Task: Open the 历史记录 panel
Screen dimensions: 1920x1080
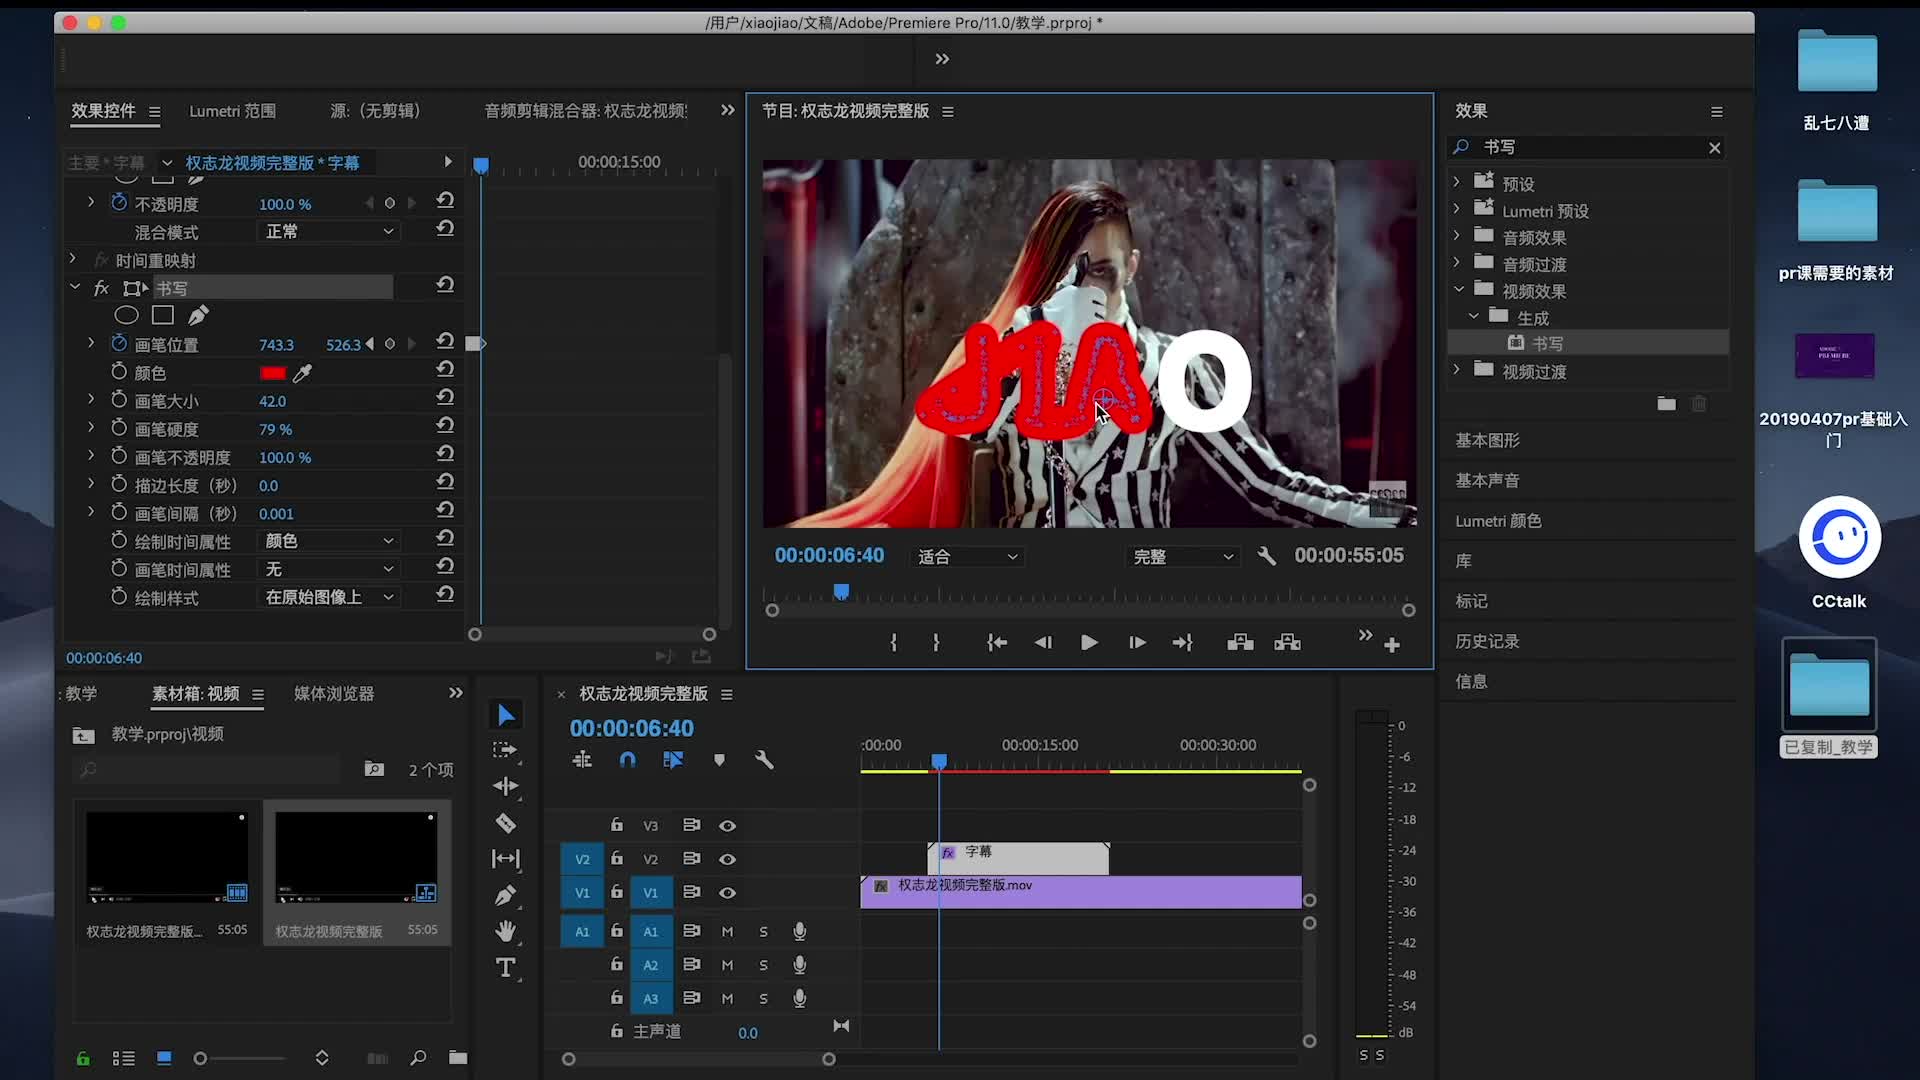Action: (x=1487, y=642)
